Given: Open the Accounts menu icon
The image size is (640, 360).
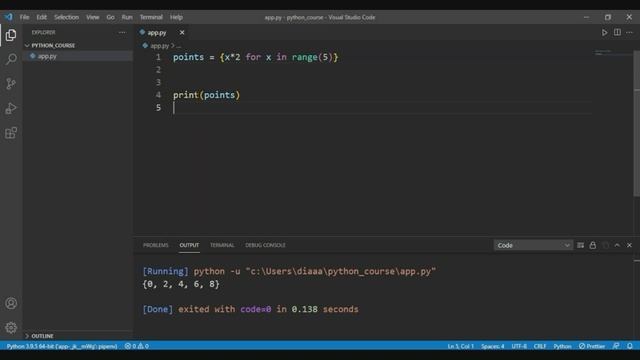Looking at the screenshot, I should point(11,303).
